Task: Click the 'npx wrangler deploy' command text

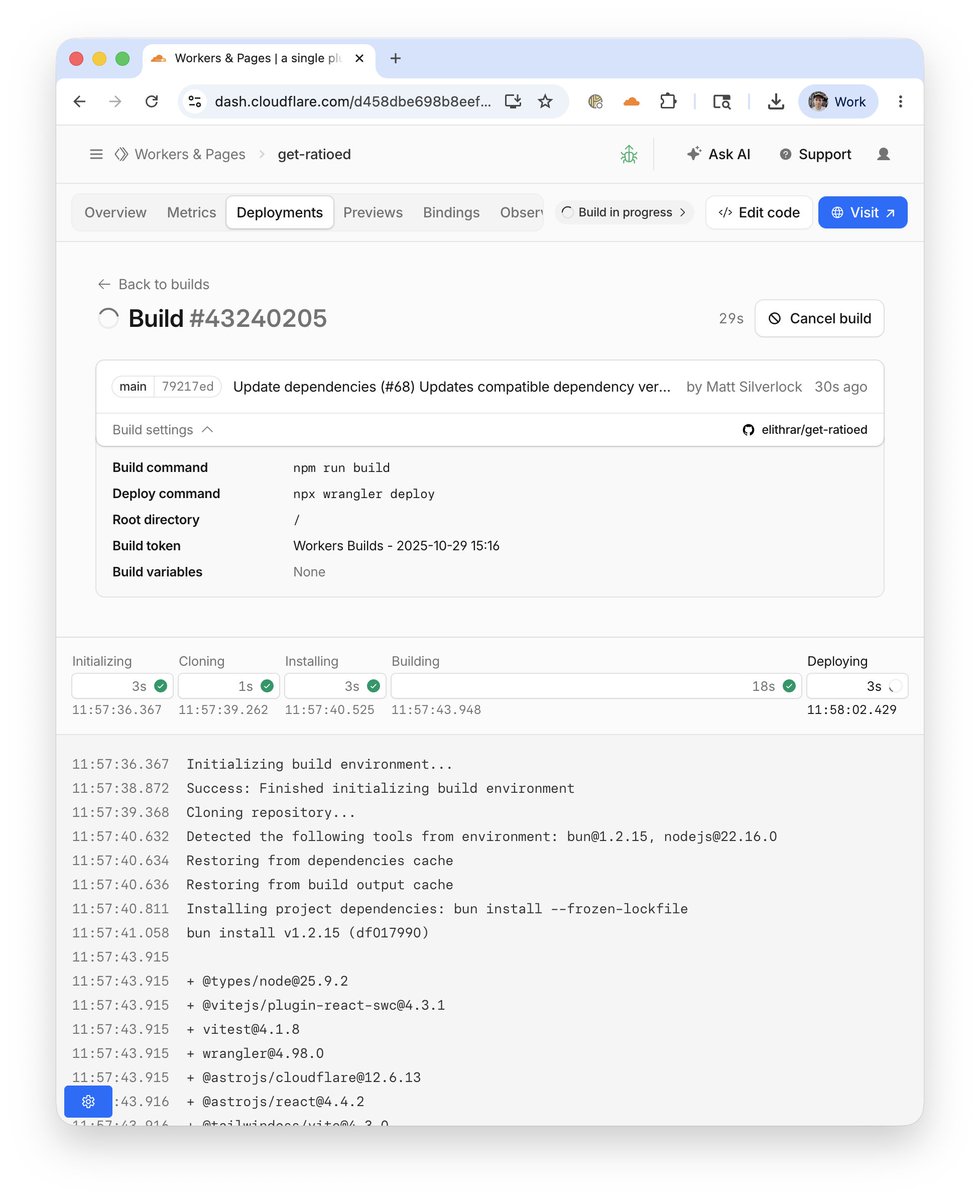Action: tap(363, 494)
